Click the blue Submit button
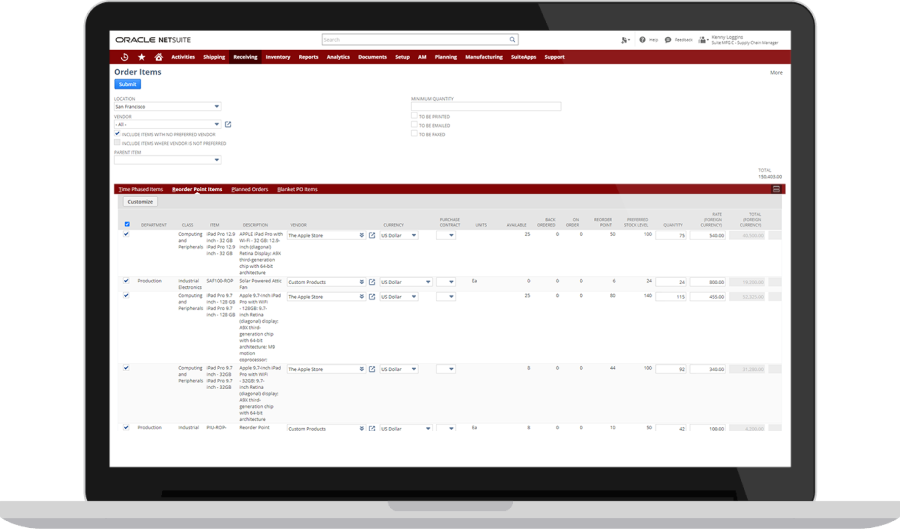Screen dimensions: 900x529 (x=127, y=84)
